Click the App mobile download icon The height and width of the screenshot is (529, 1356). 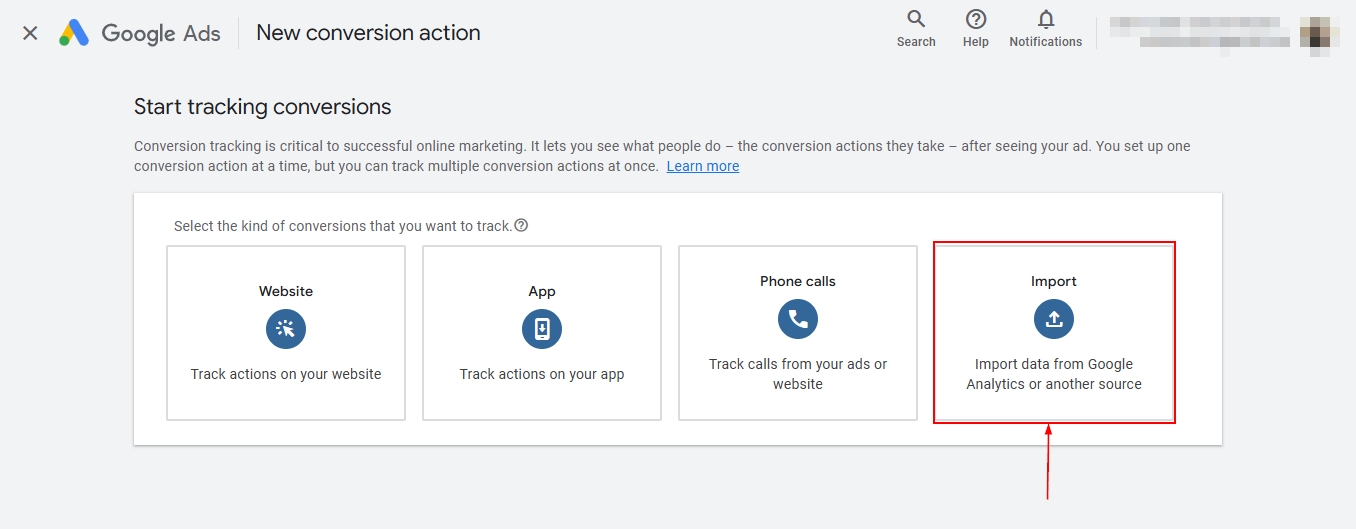point(542,329)
